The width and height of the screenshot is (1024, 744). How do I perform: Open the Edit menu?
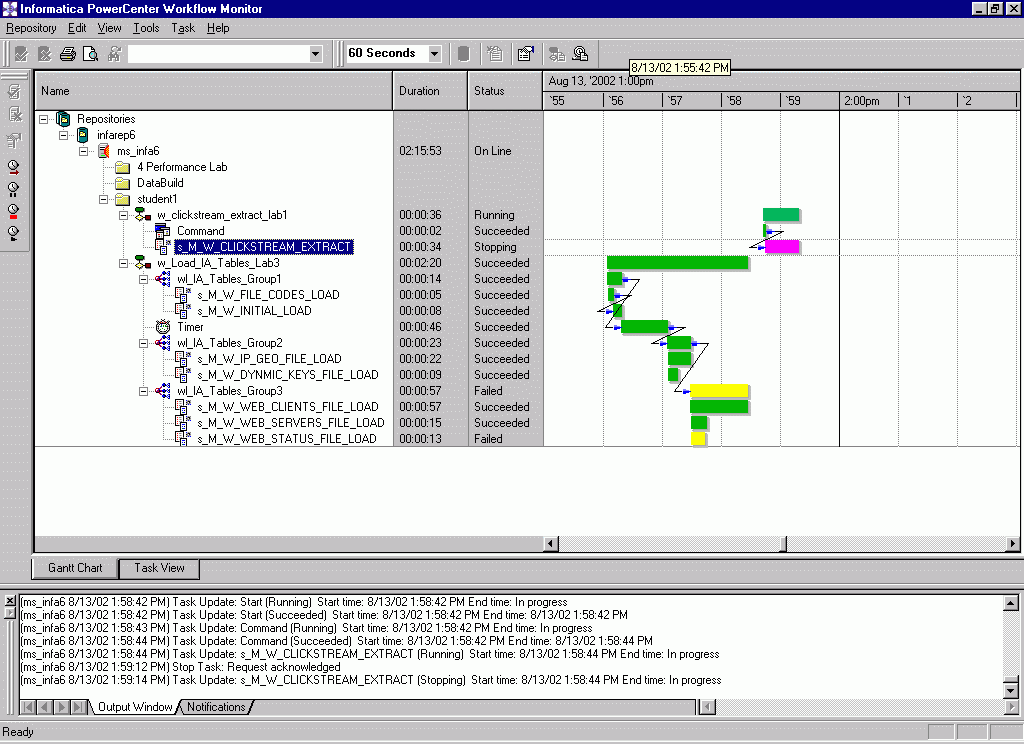point(77,28)
